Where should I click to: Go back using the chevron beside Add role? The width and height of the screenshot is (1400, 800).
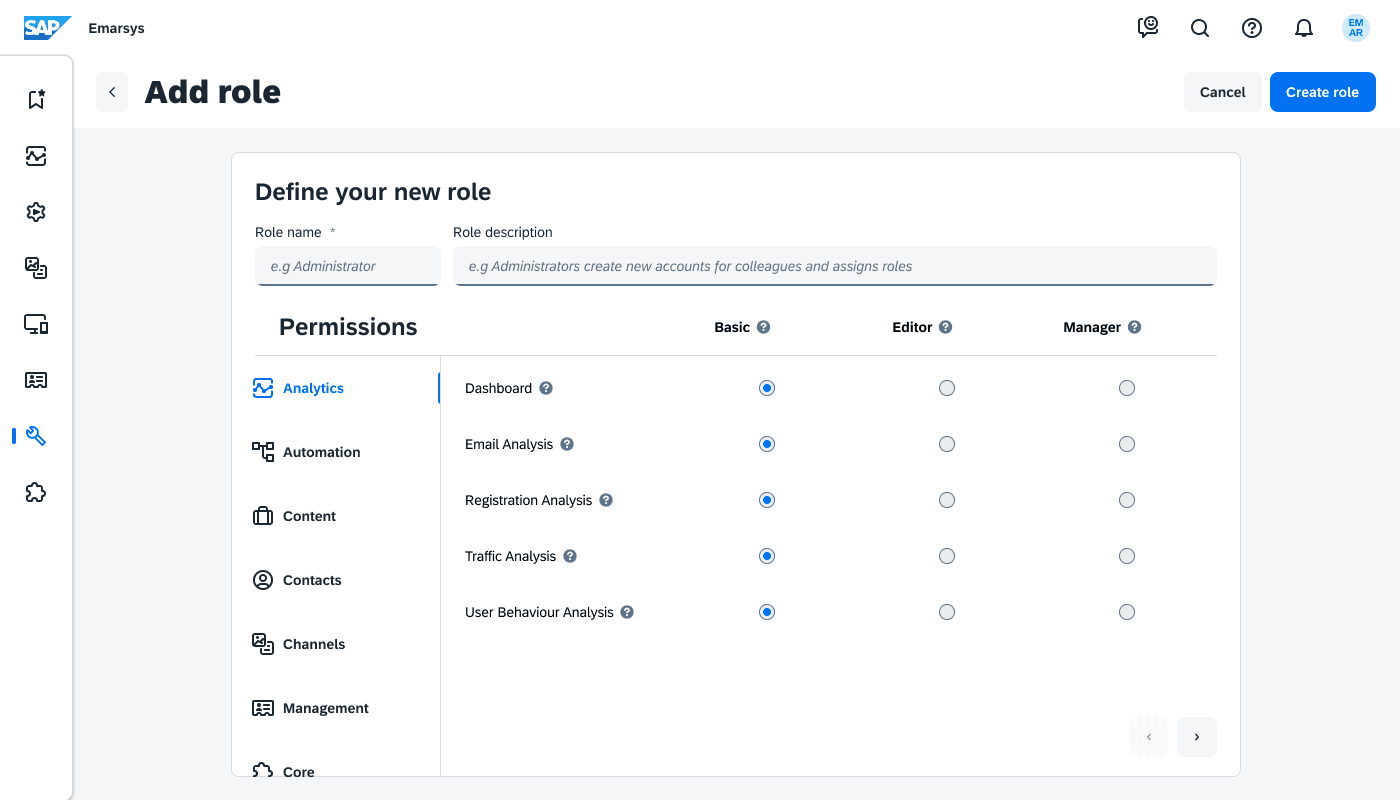tap(112, 92)
